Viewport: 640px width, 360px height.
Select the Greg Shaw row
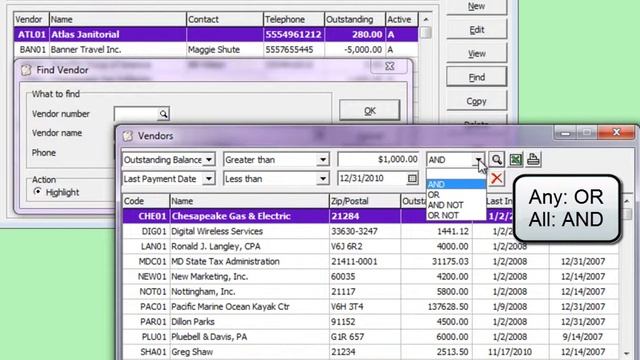(x=370, y=352)
